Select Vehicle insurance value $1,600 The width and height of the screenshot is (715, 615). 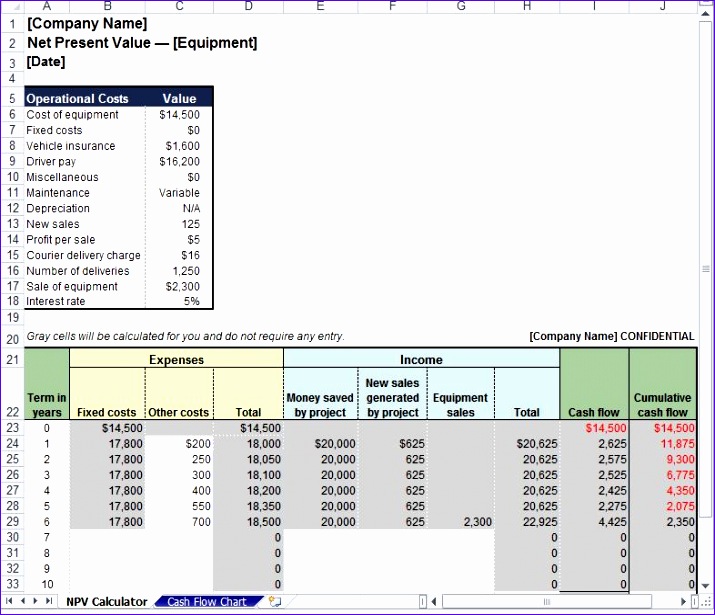pyautogui.click(x=179, y=146)
